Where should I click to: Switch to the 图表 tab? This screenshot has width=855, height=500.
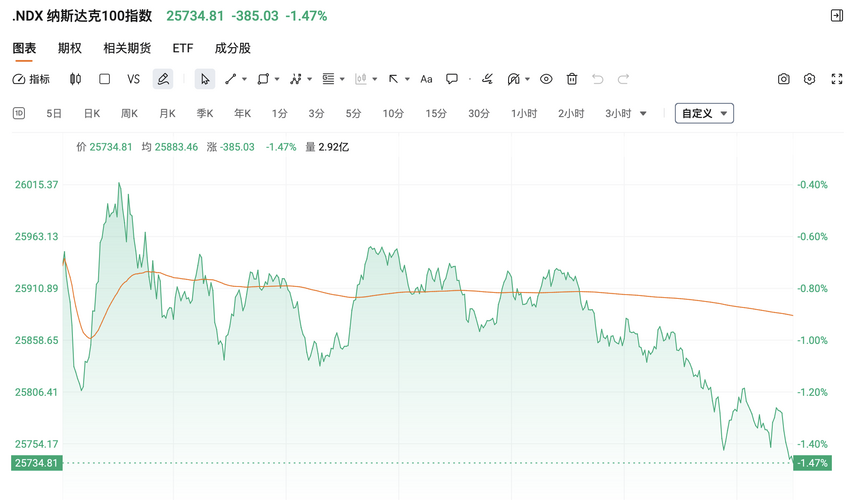coord(24,48)
